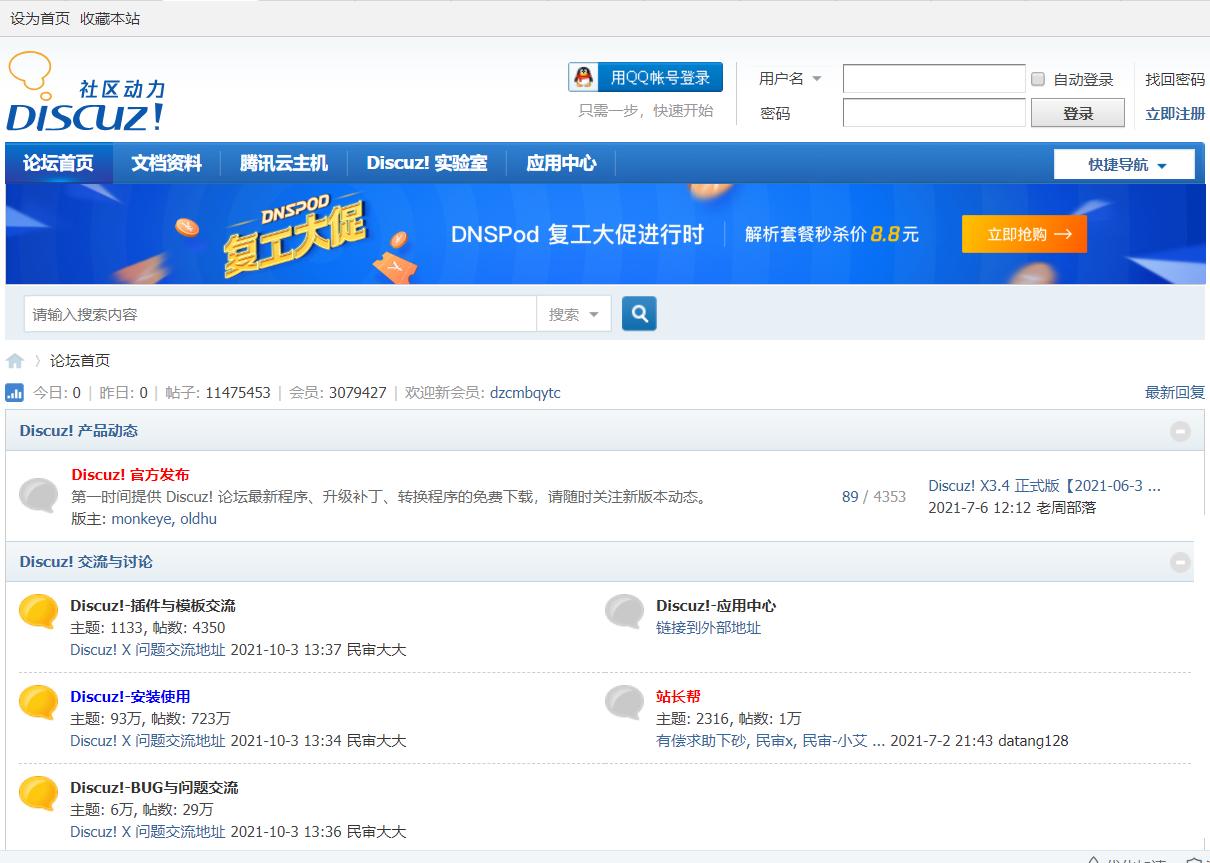Click the 立即抢购 button on the DNSPod banner

pyautogui.click(x=1023, y=233)
